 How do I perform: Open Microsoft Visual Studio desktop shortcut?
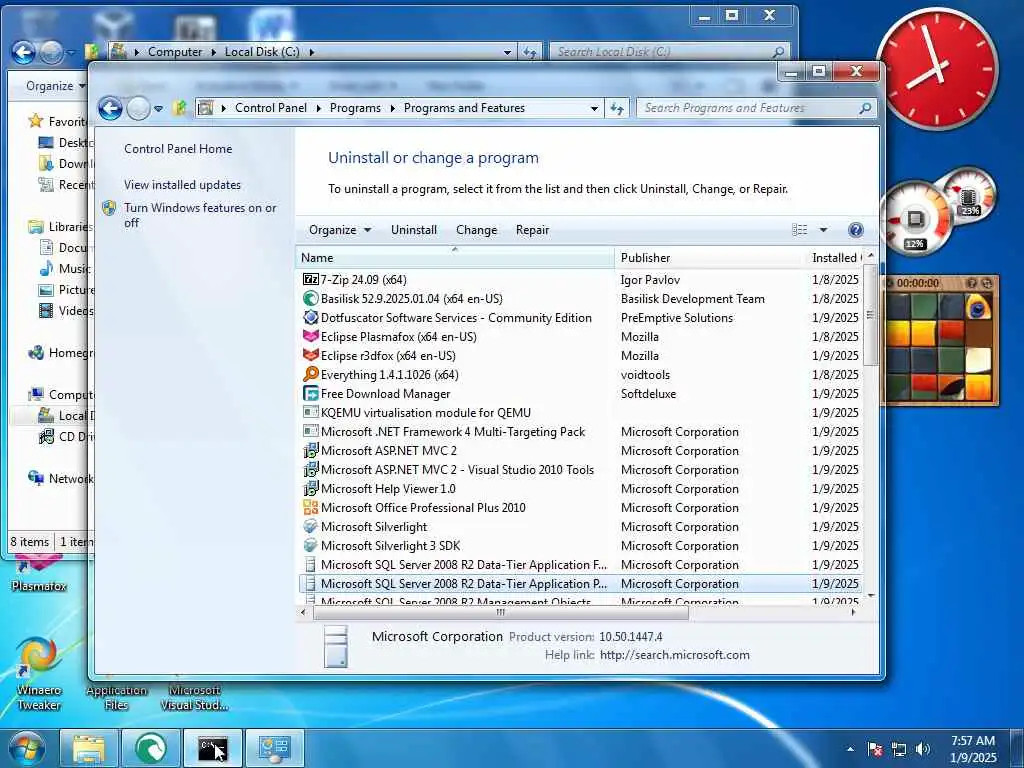194,697
